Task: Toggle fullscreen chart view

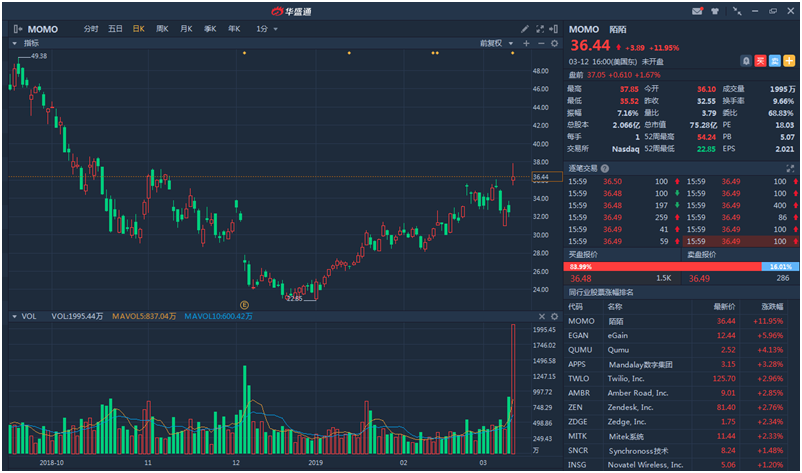Action: (x=540, y=29)
